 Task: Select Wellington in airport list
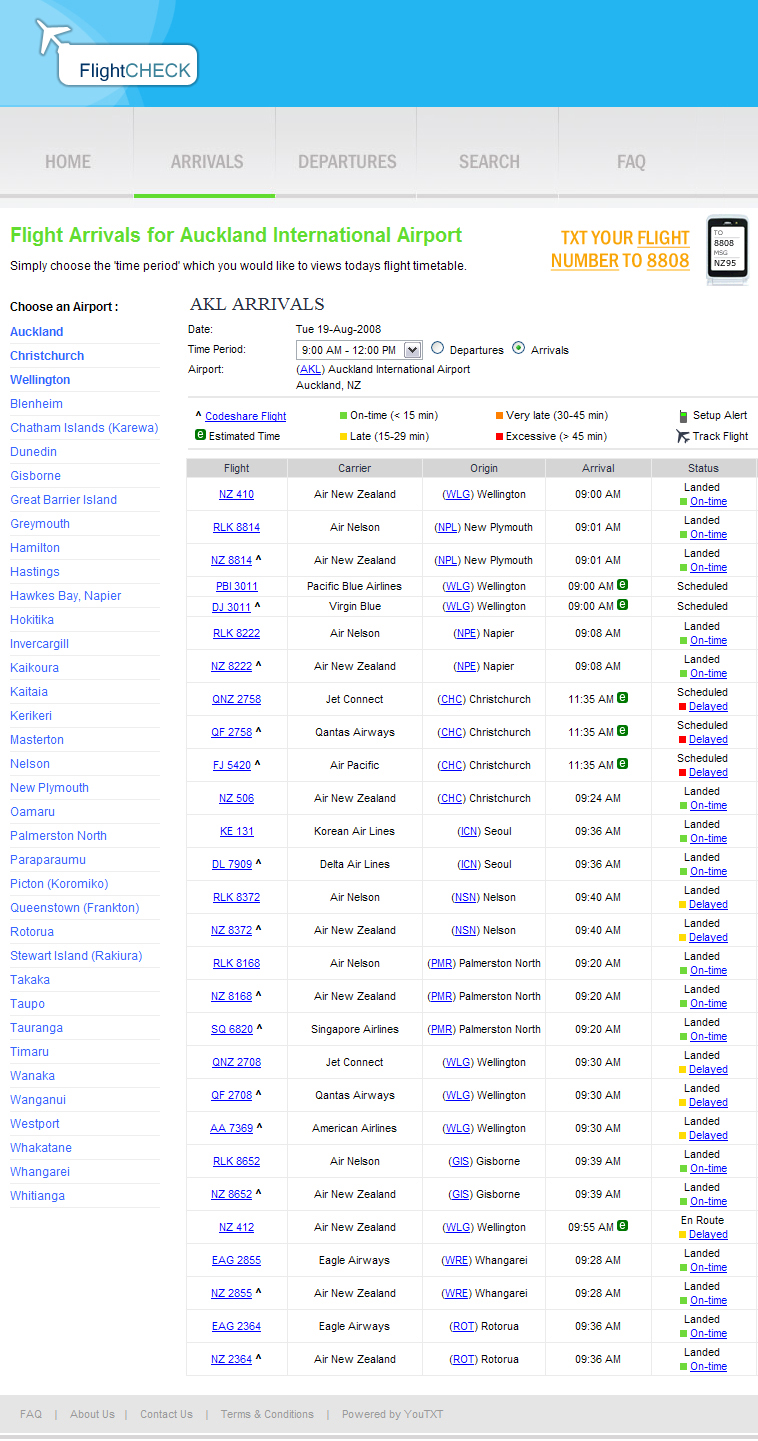(x=40, y=380)
